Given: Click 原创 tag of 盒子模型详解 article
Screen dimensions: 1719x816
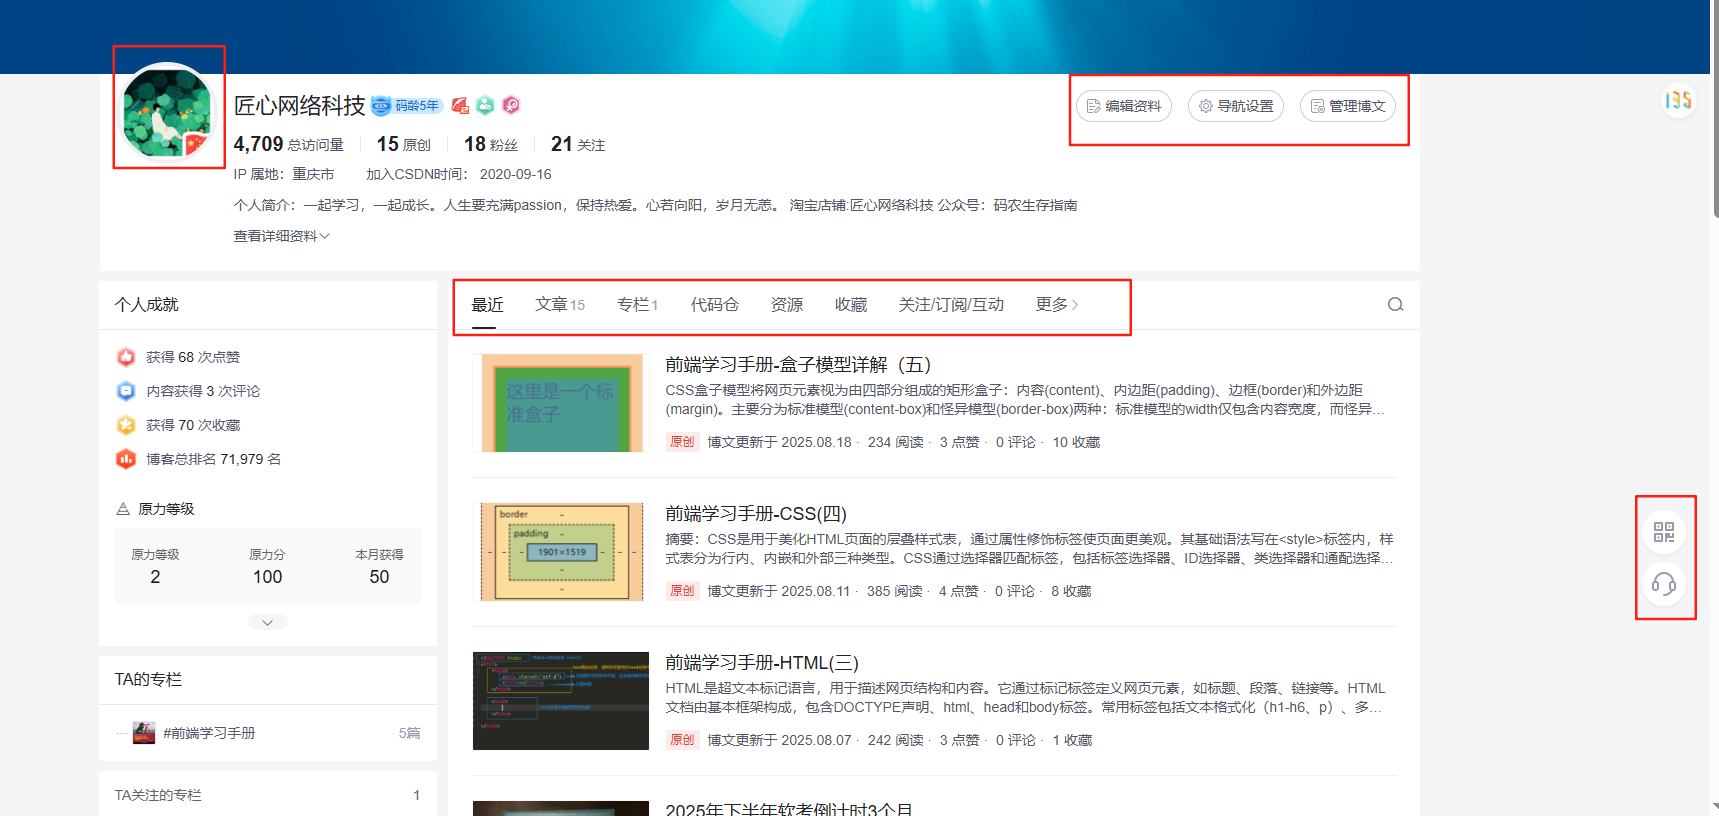Looking at the screenshot, I should pyautogui.click(x=682, y=442).
